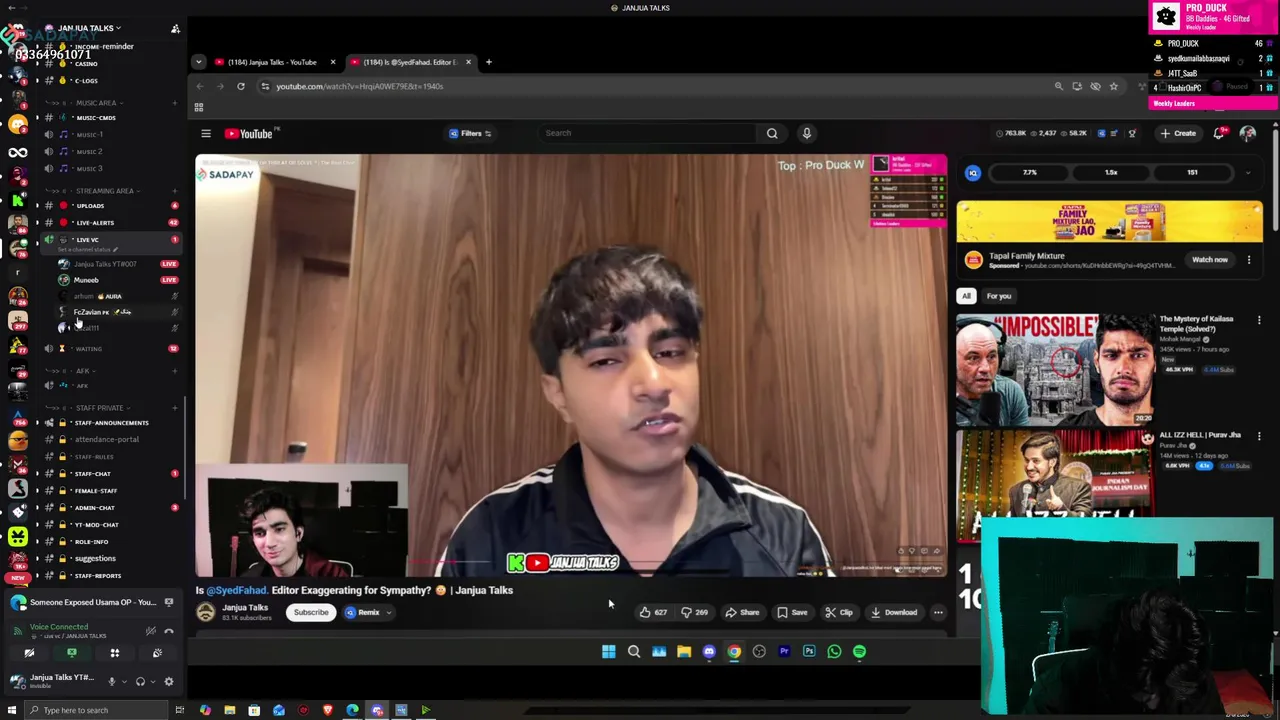Open Chrome tab search chevron
Image resolution: width=1280 pixels, height=720 pixels.
click(x=198, y=62)
